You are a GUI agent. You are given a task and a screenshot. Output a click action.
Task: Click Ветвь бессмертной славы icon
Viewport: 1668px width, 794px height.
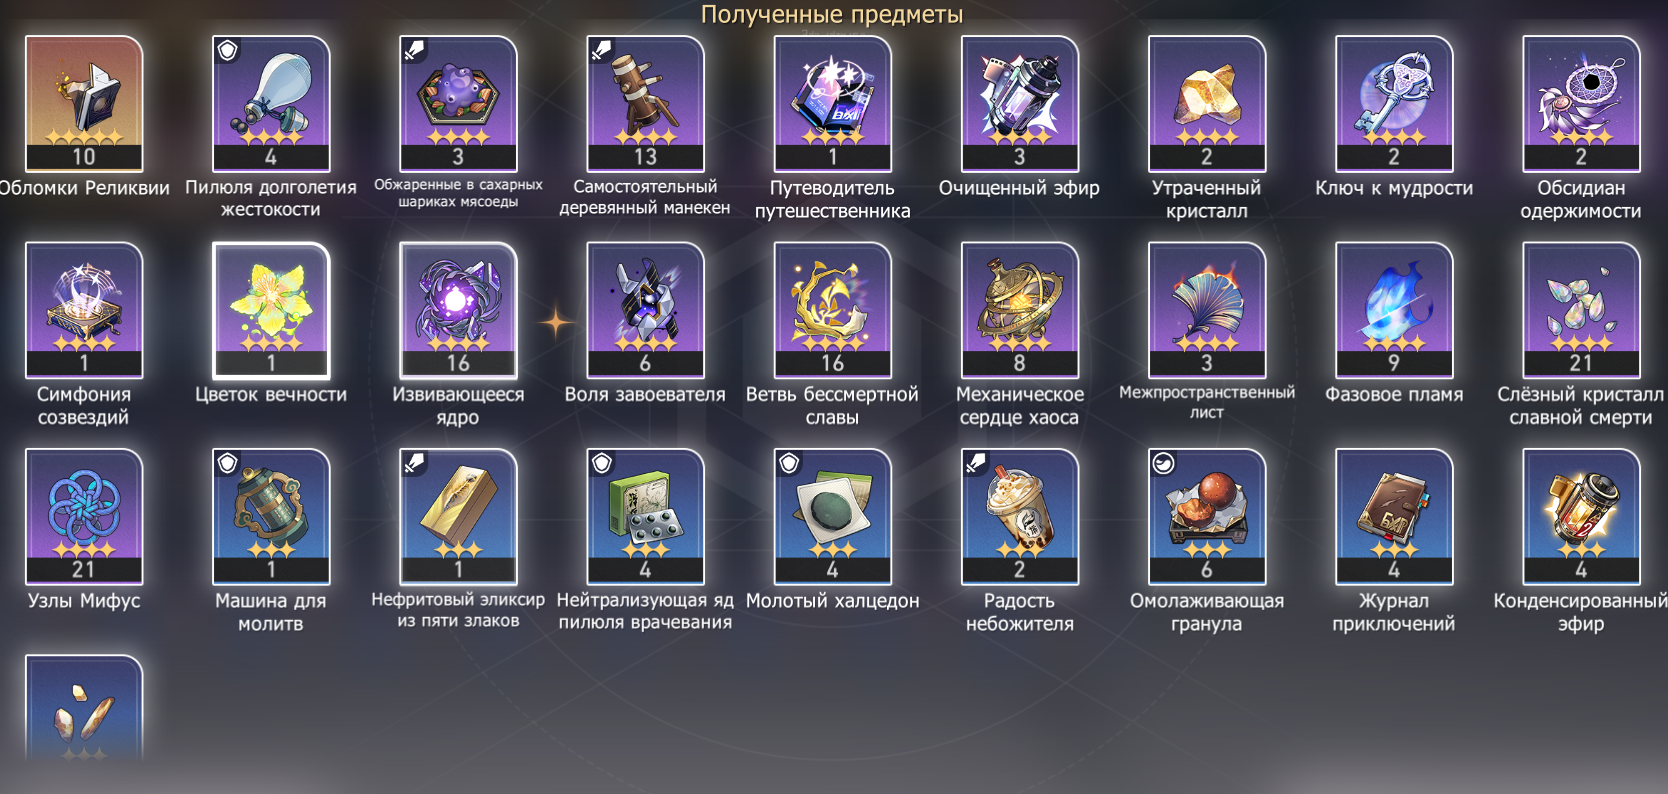click(832, 310)
